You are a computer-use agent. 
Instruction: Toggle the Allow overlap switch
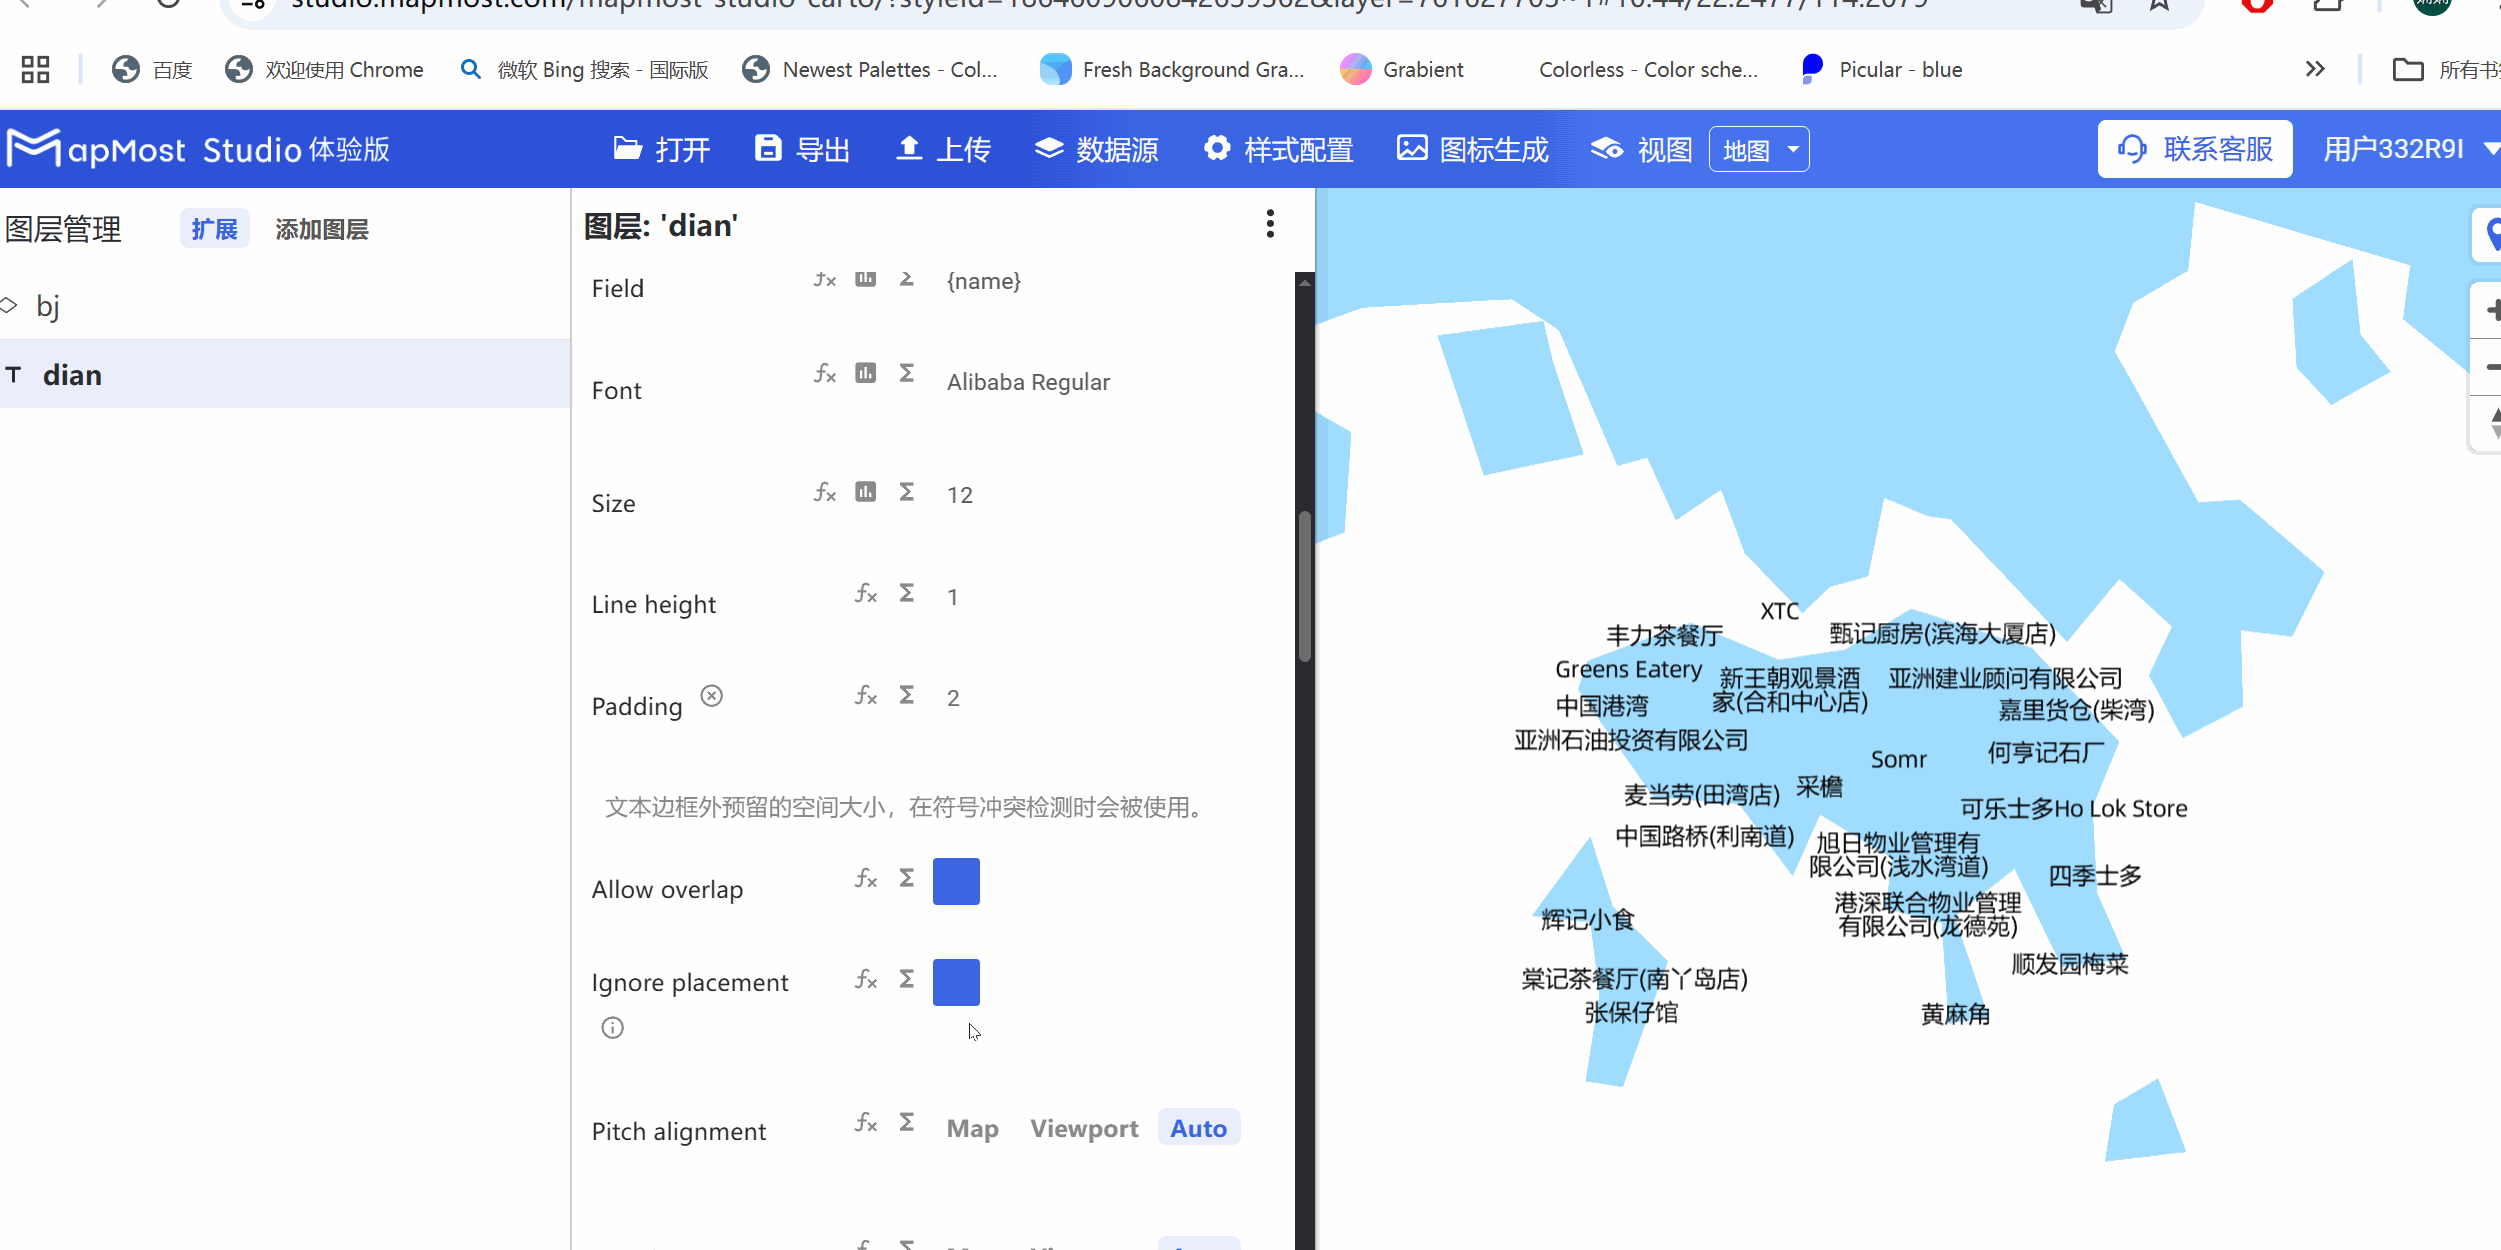tap(955, 881)
